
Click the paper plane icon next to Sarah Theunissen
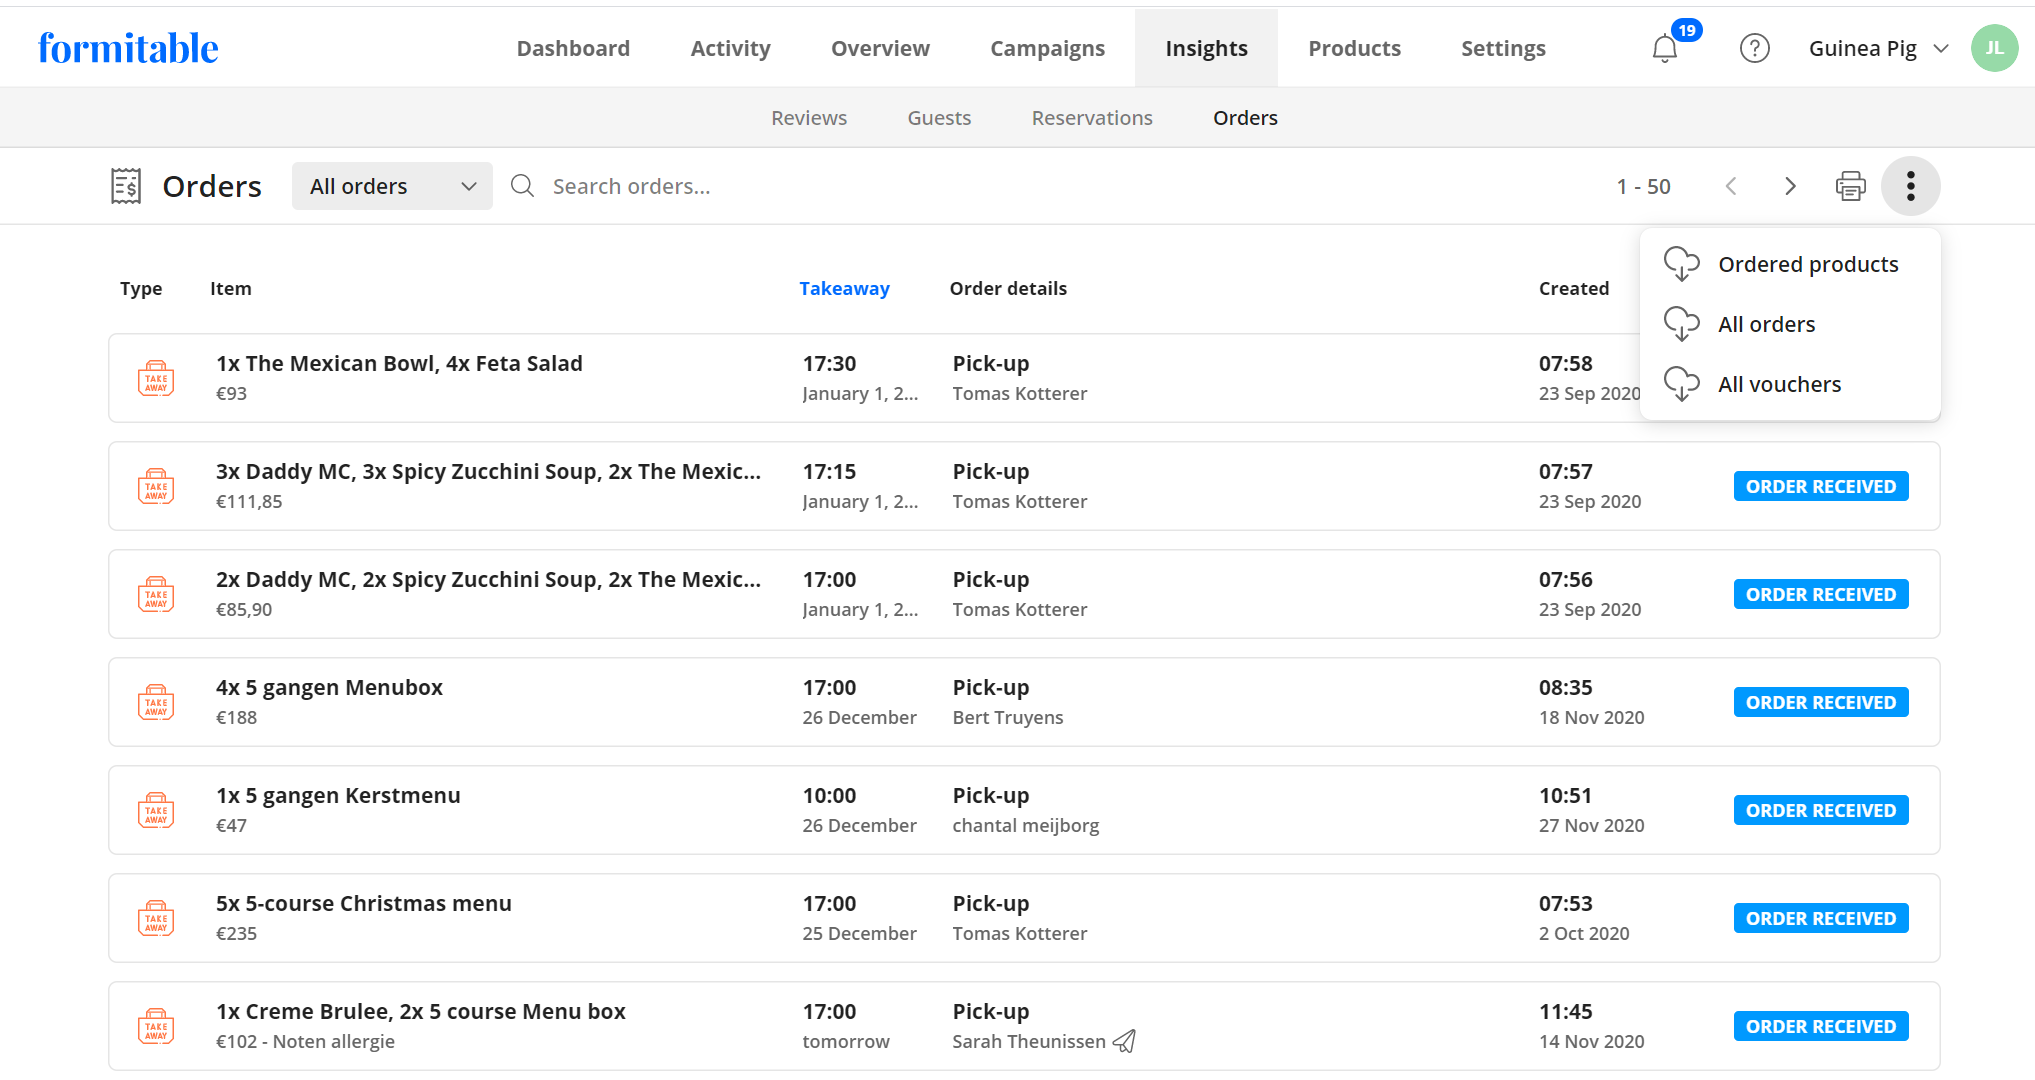click(1125, 1041)
